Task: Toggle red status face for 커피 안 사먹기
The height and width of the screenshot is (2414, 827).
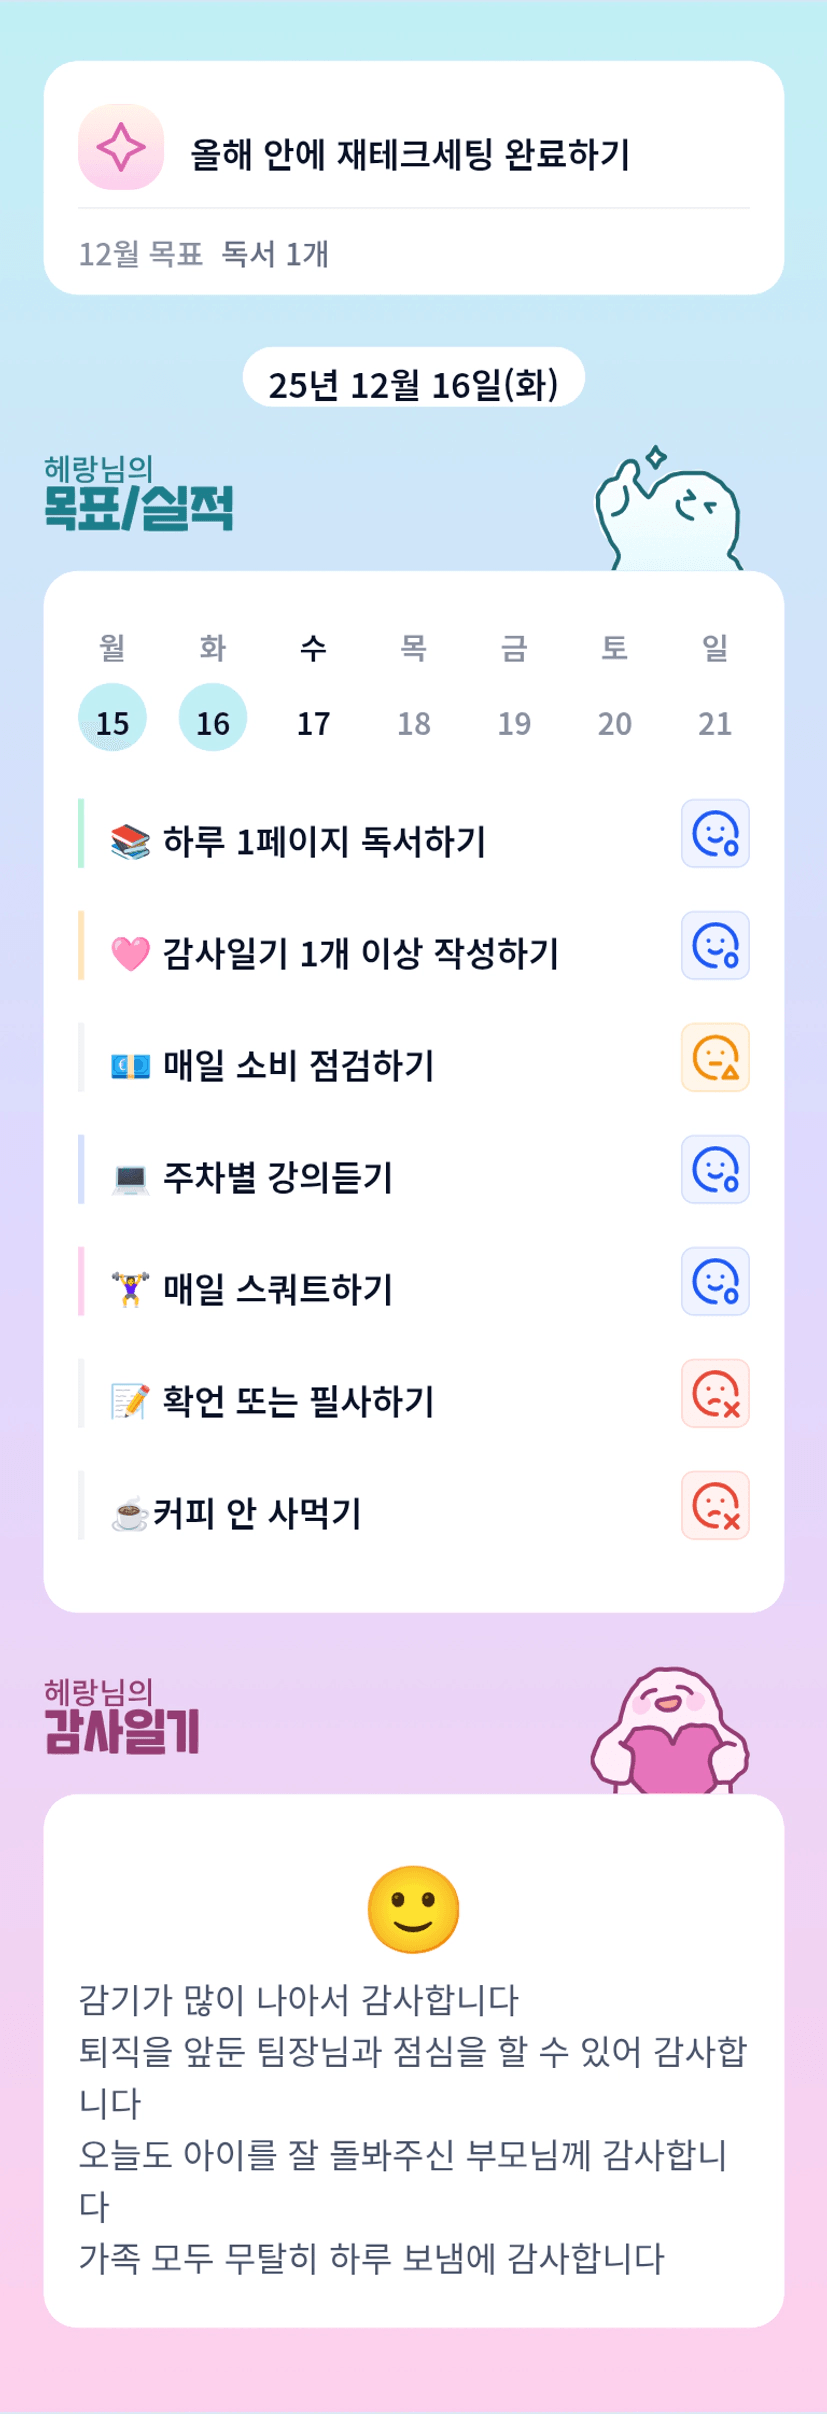Action: (715, 1506)
